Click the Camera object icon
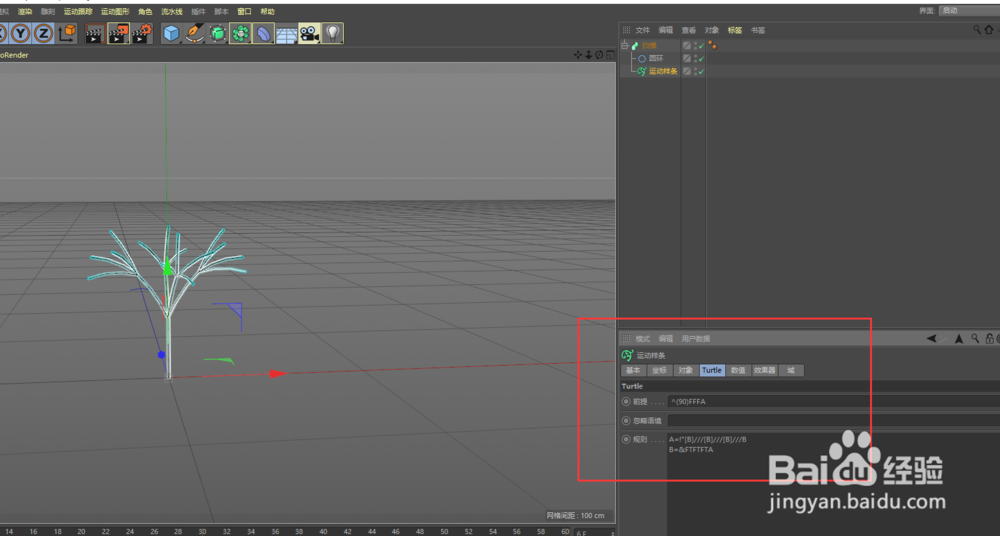Screen dimensions: 1000x536 point(309,33)
